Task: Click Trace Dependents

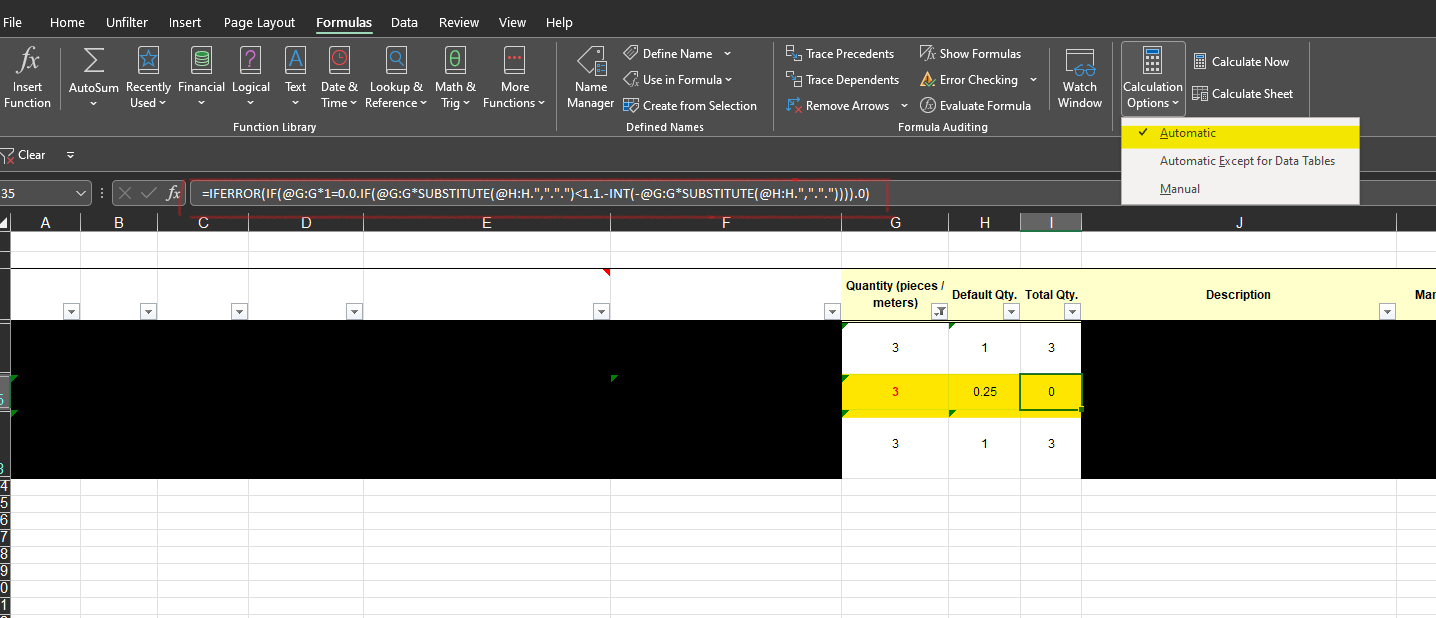Action: point(842,80)
